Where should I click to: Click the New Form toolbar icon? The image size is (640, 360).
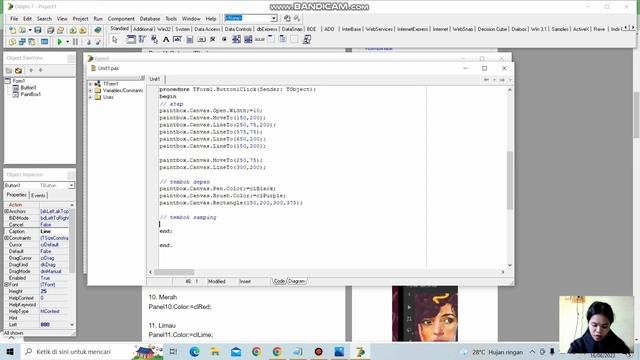coord(44,42)
